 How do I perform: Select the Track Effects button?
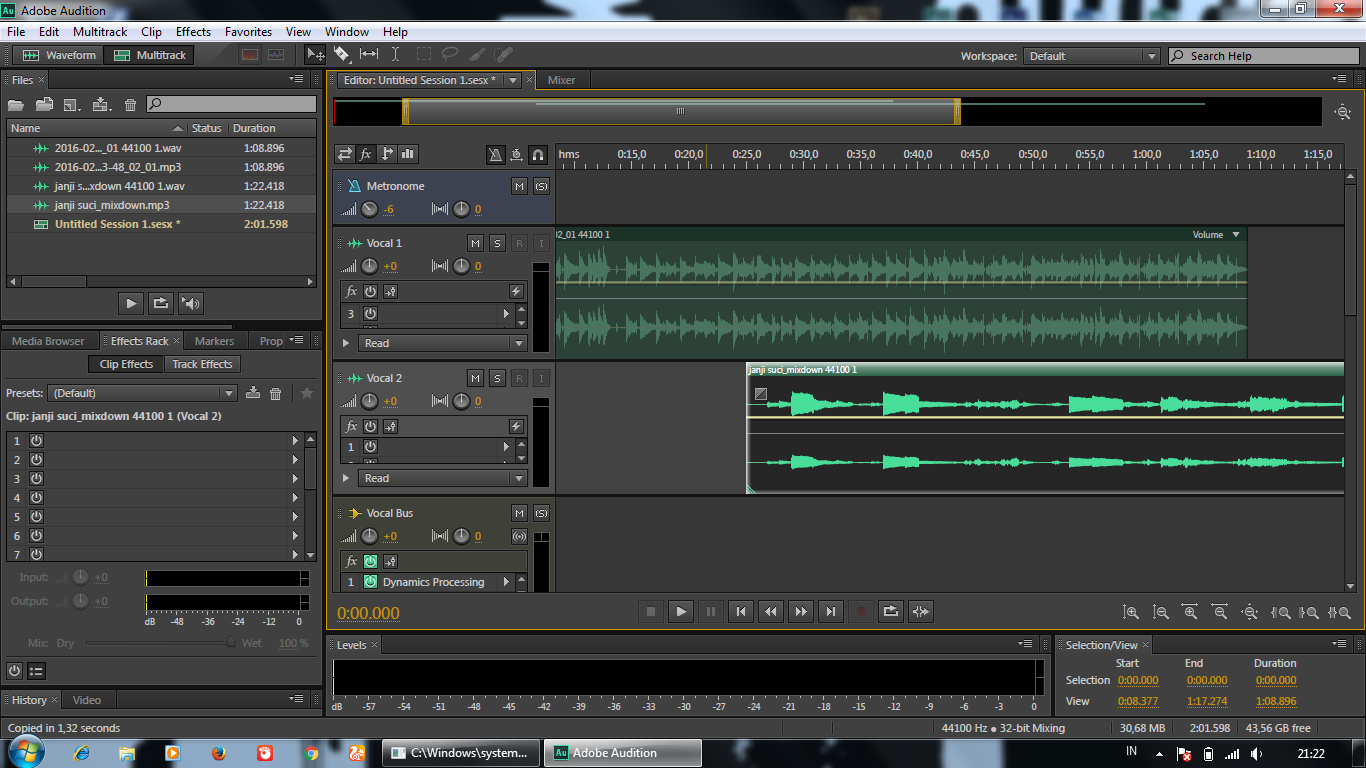[202, 364]
